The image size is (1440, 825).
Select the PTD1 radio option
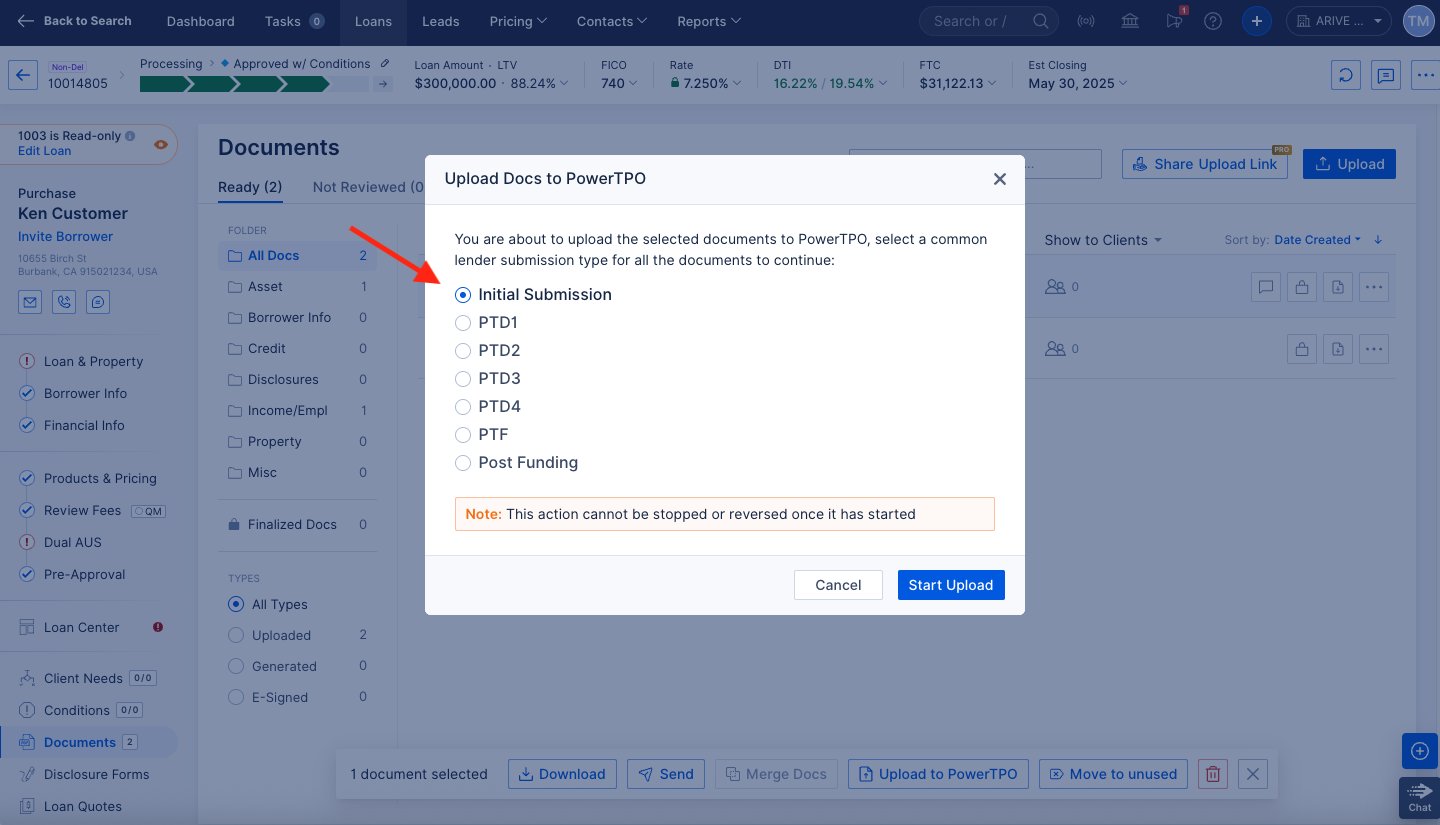click(x=463, y=323)
